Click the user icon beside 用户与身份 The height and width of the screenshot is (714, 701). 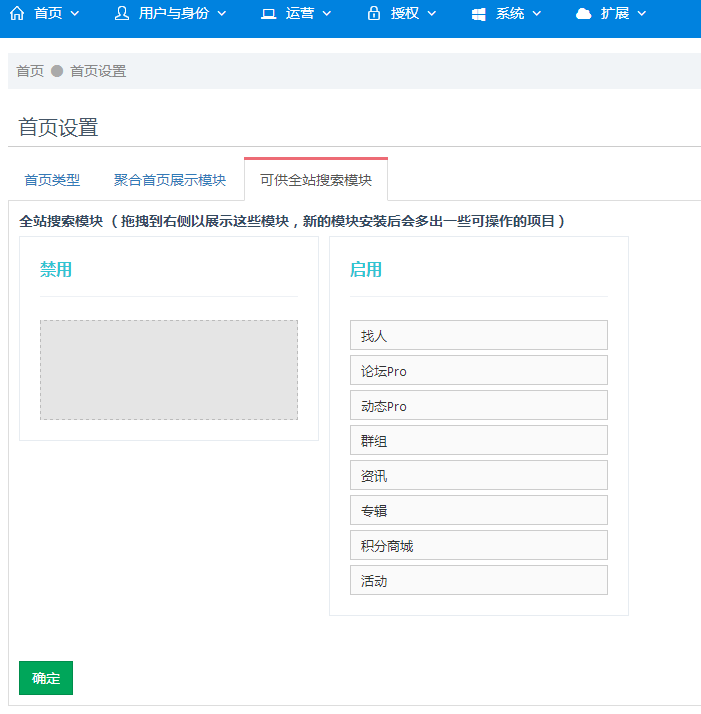[122, 13]
